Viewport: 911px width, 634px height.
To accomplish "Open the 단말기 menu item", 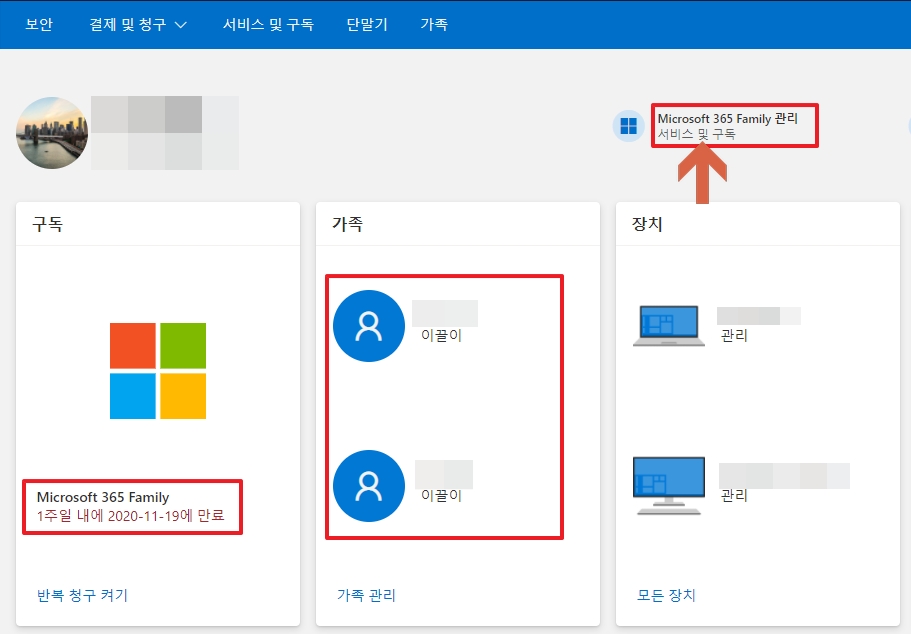I will [x=367, y=24].
